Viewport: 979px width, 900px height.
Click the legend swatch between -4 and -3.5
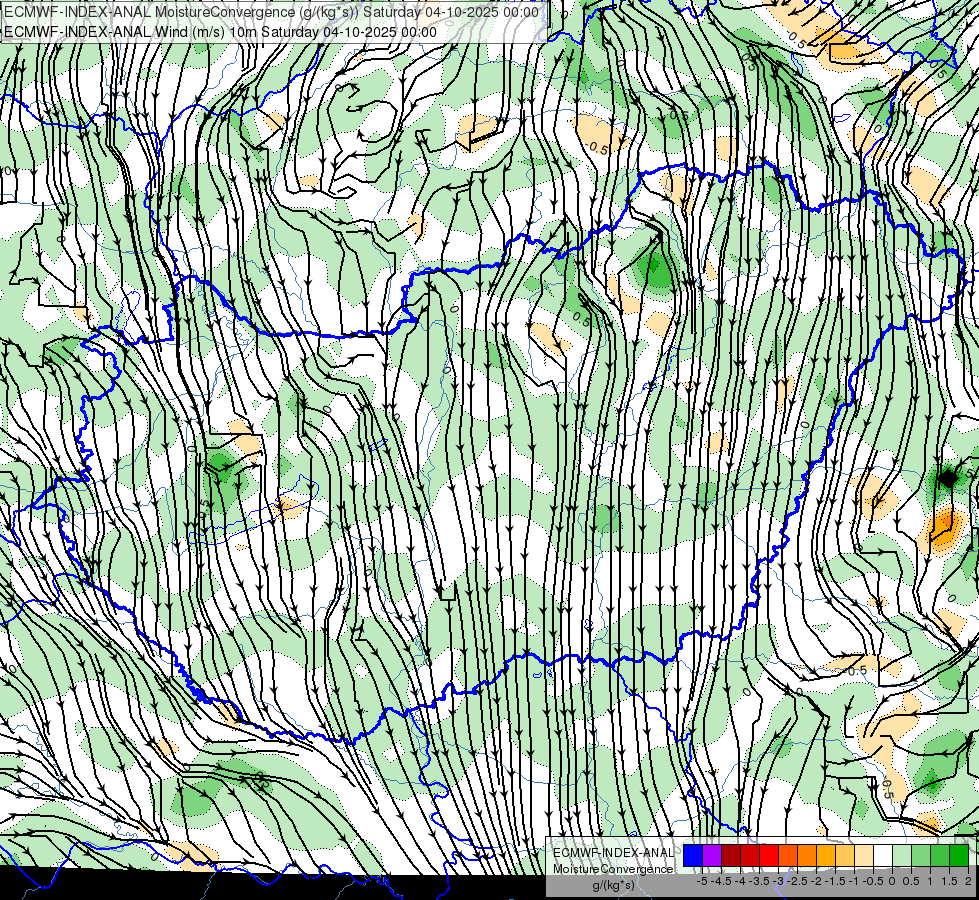click(750, 856)
